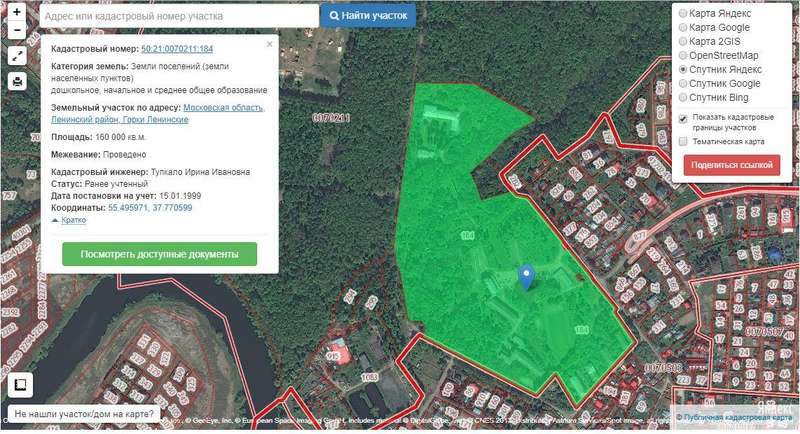Screen dimensions: 800x434
Task: Toggle Показать кадастровые границы участков checkbox
Action: [683, 119]
